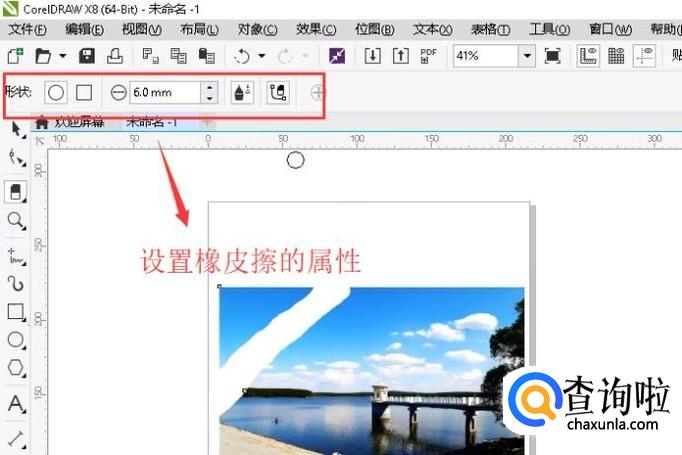The image size is (682, 455).
Task: Open the 文本 menu
Action: pos(432,30)
